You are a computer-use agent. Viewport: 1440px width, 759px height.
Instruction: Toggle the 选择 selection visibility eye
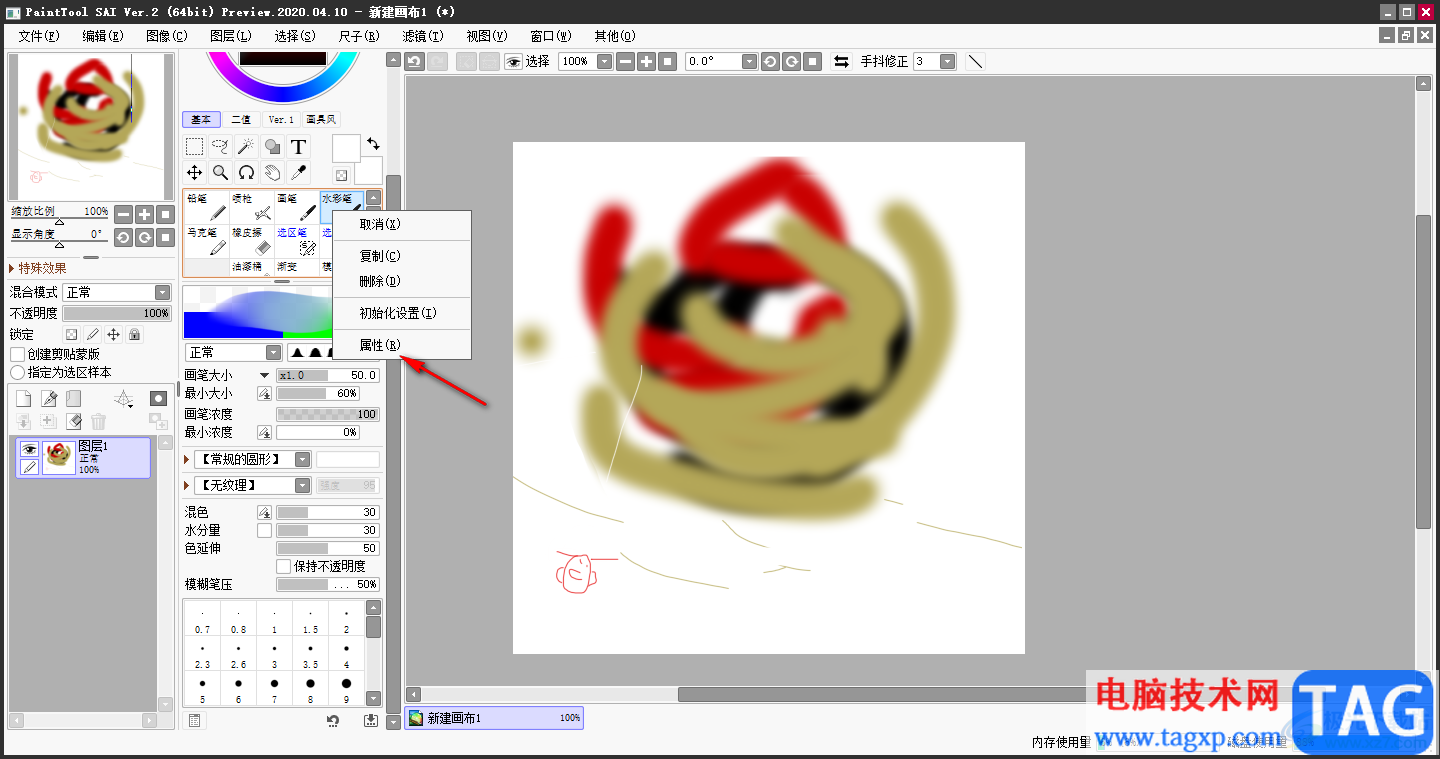tap(514, 61)
